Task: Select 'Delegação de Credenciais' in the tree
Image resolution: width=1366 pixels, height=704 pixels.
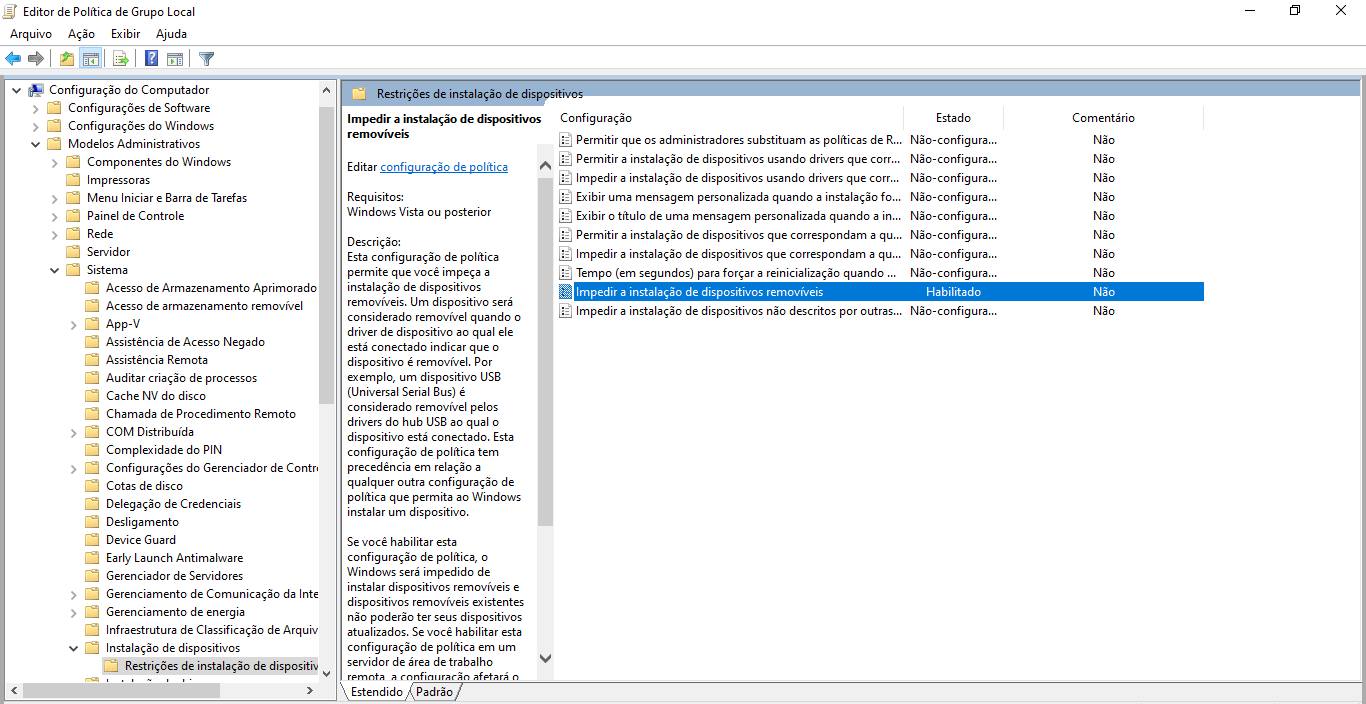Action: (173, 504)
